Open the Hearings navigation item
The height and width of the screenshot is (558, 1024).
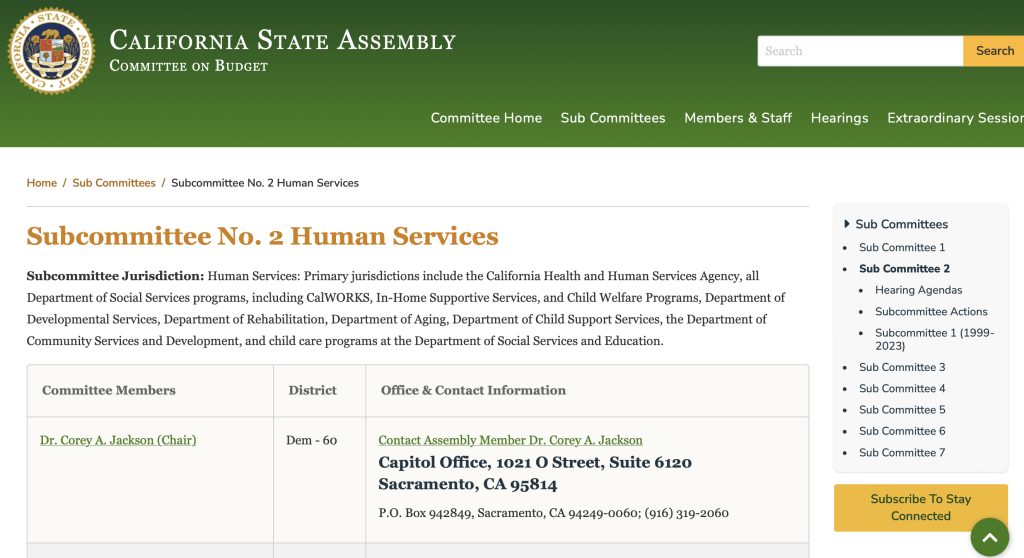(839, 118)
